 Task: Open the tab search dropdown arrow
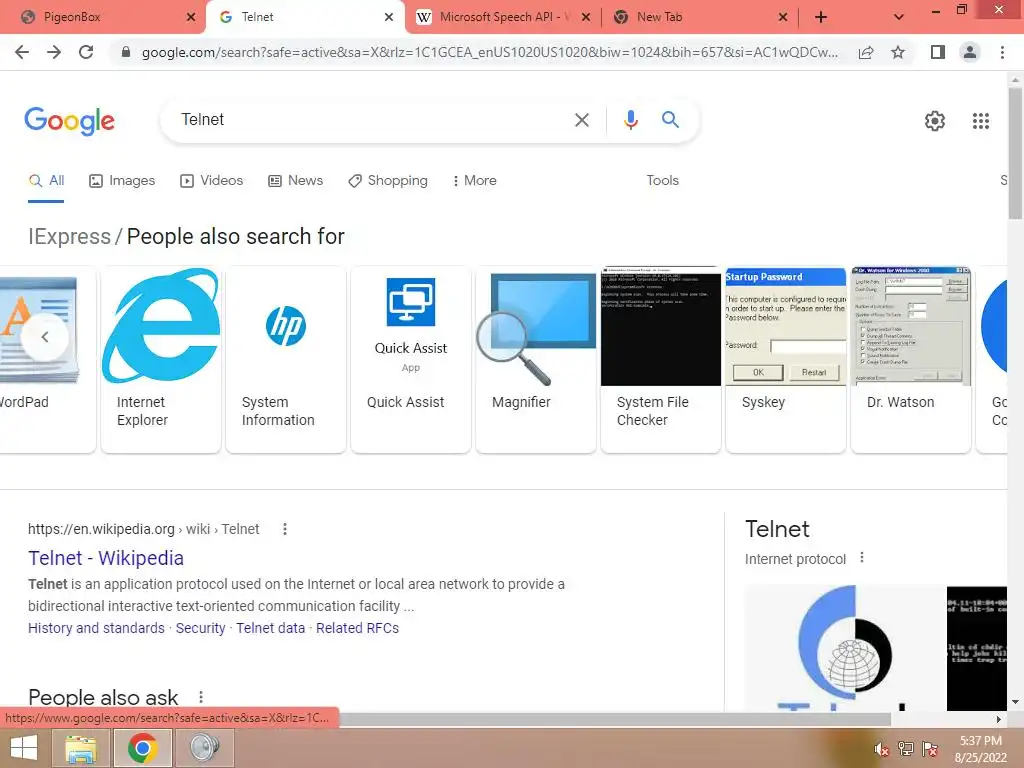pos(899,17)
